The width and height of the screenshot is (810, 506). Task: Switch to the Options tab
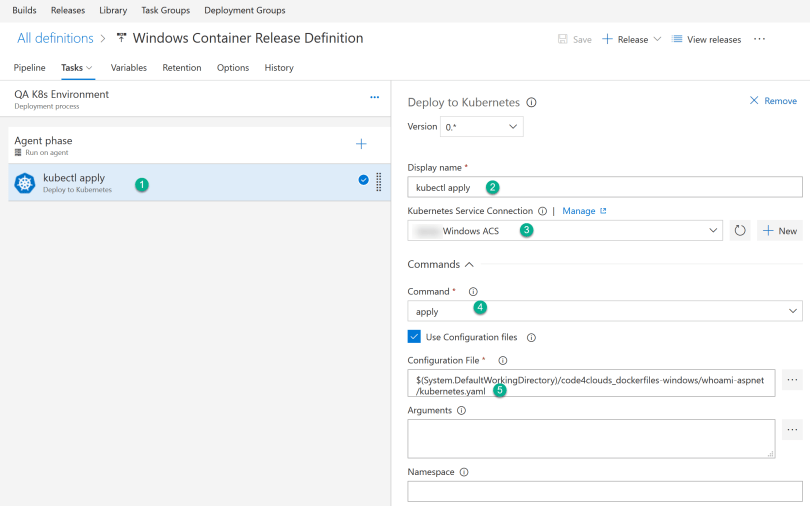tap(233, 68)
